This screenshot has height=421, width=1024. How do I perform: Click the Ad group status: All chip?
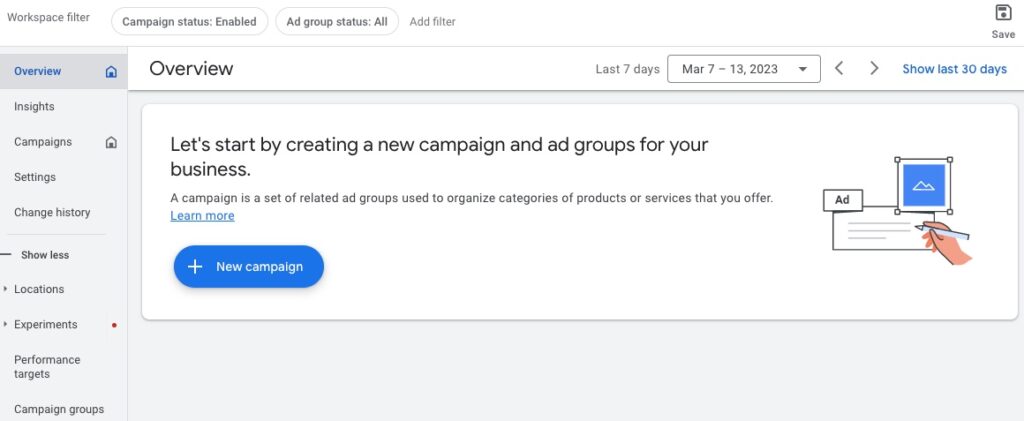click(x=337, y=22)
